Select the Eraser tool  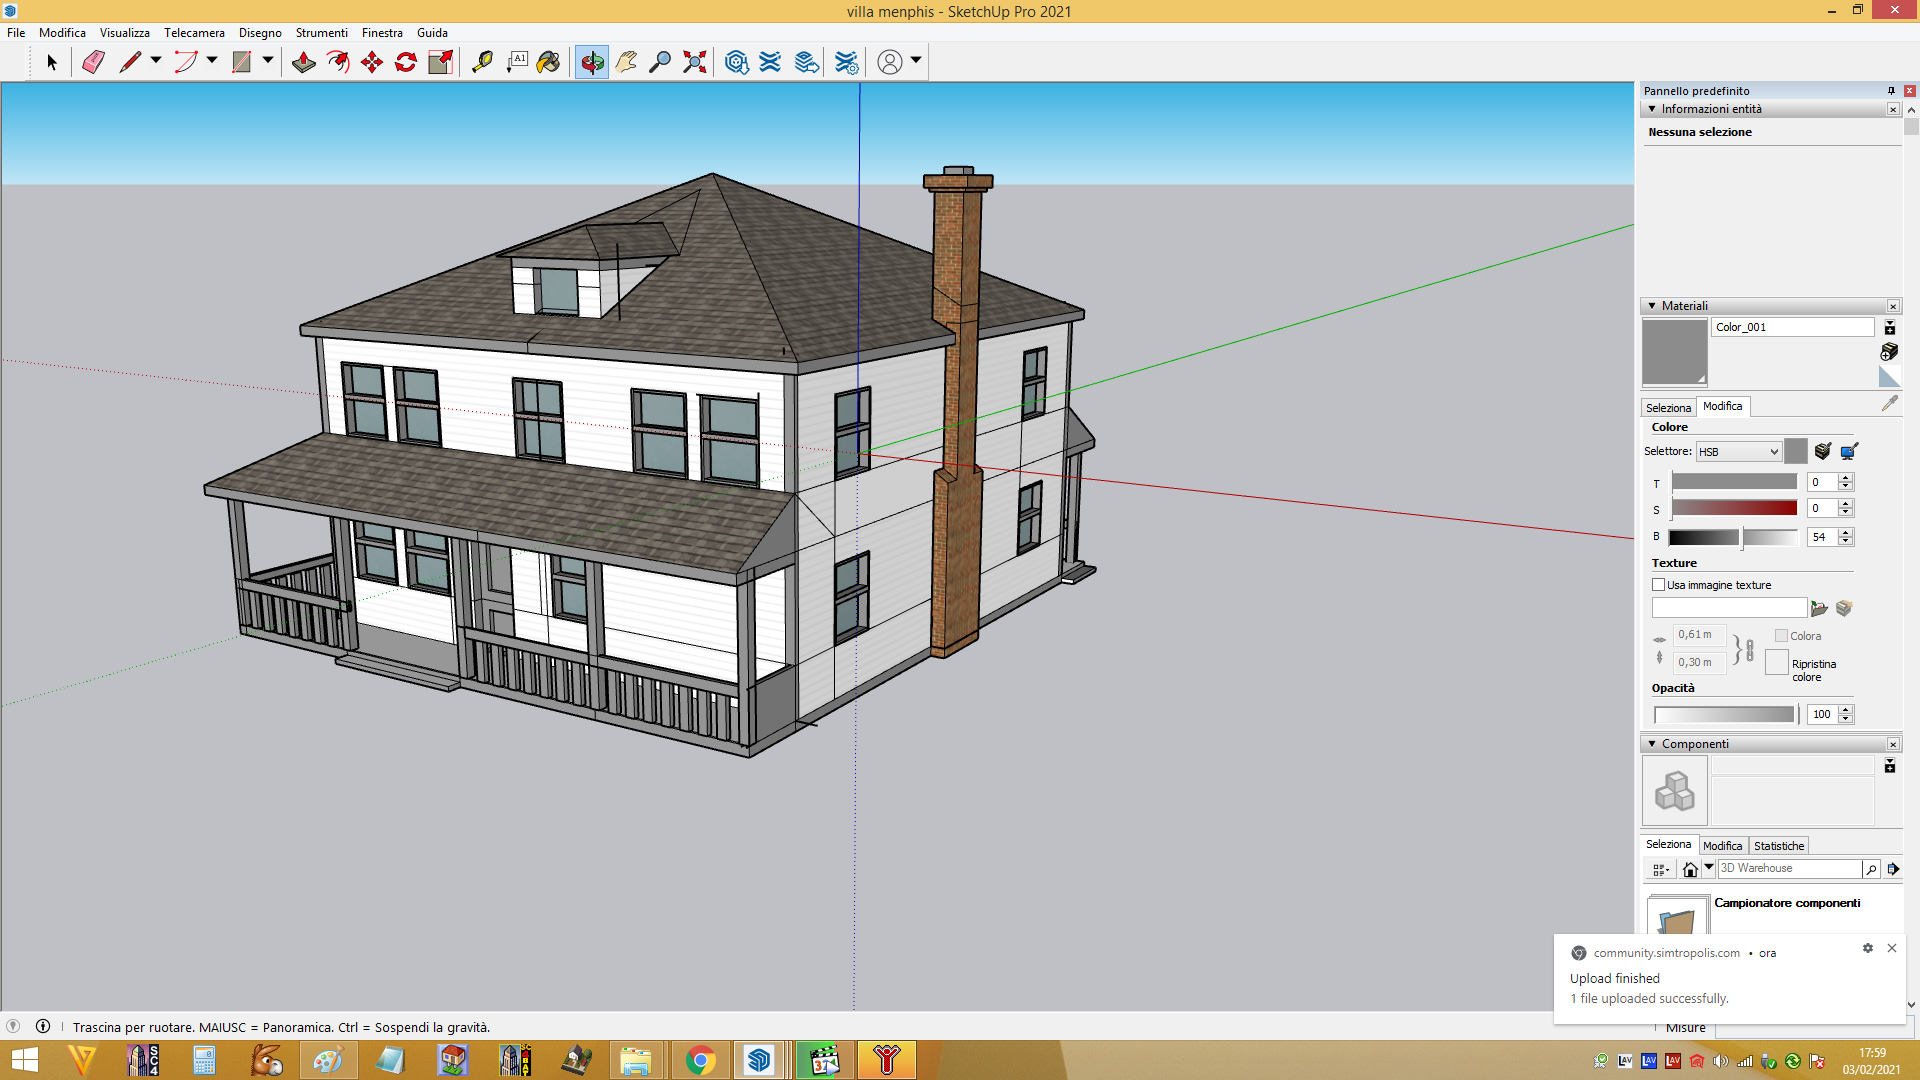[93, 62]
